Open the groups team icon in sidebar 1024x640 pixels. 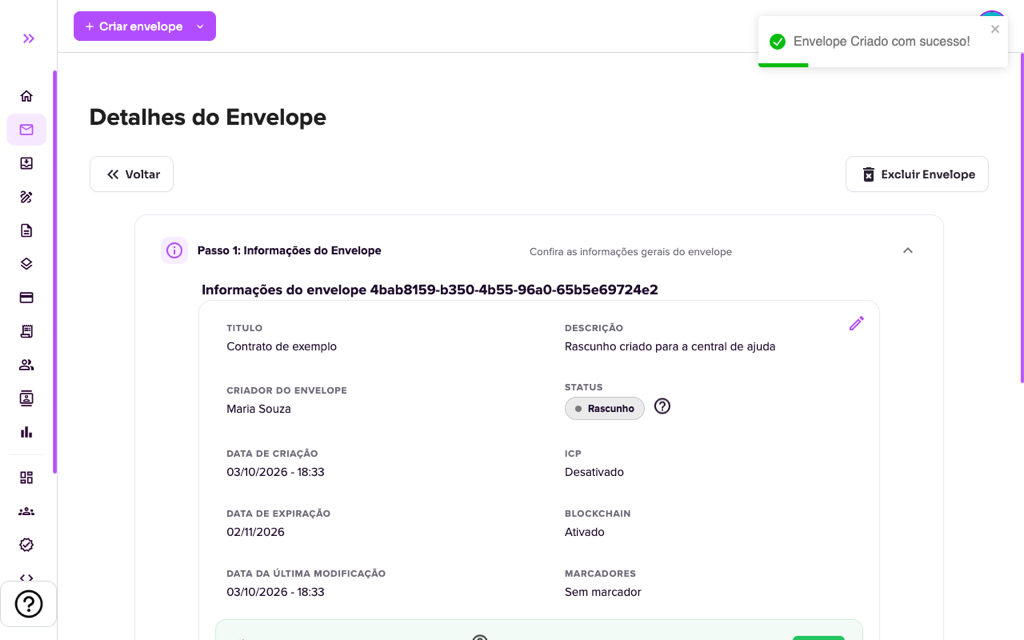[26, 511]
